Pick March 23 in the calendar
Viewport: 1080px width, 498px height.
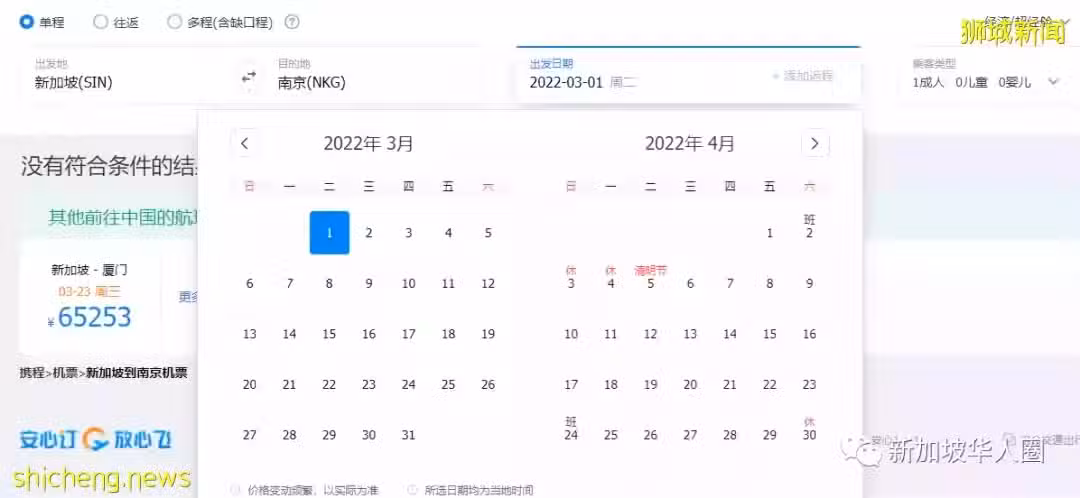click(x=369, y=385)
